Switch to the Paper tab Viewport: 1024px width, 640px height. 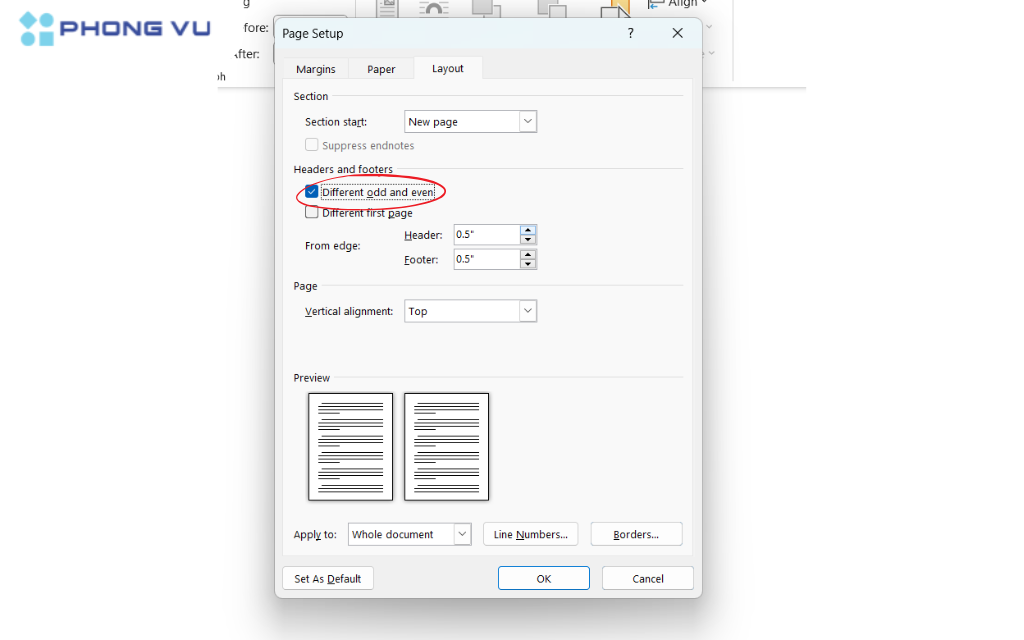[380, 68]
